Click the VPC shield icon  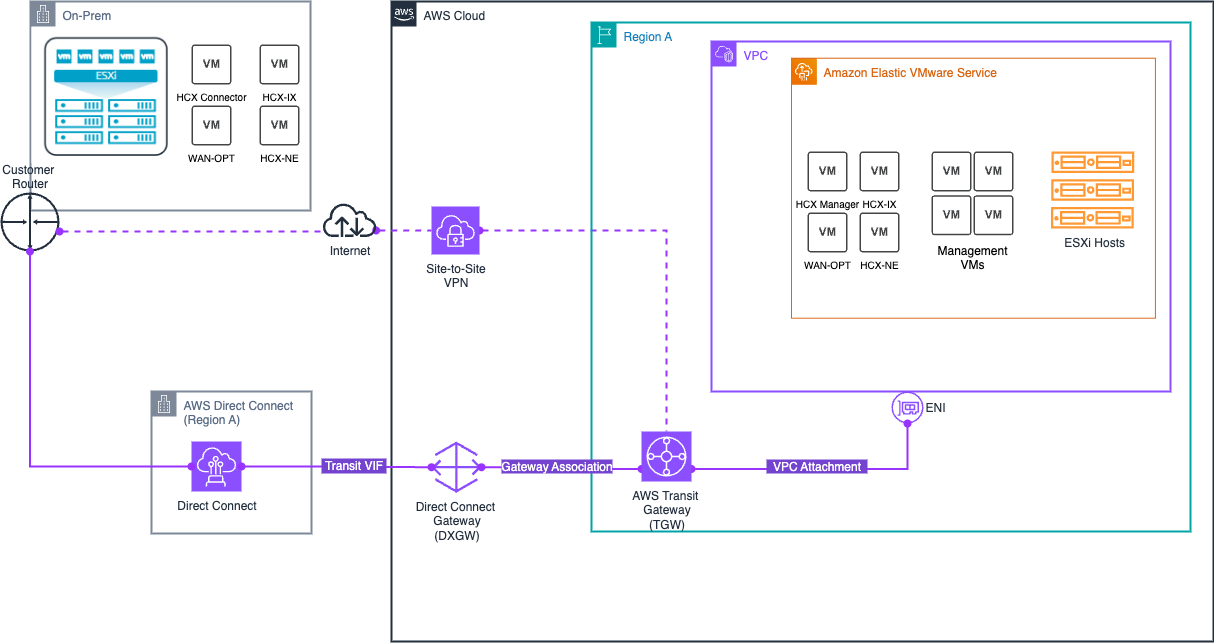coord(723,54)
